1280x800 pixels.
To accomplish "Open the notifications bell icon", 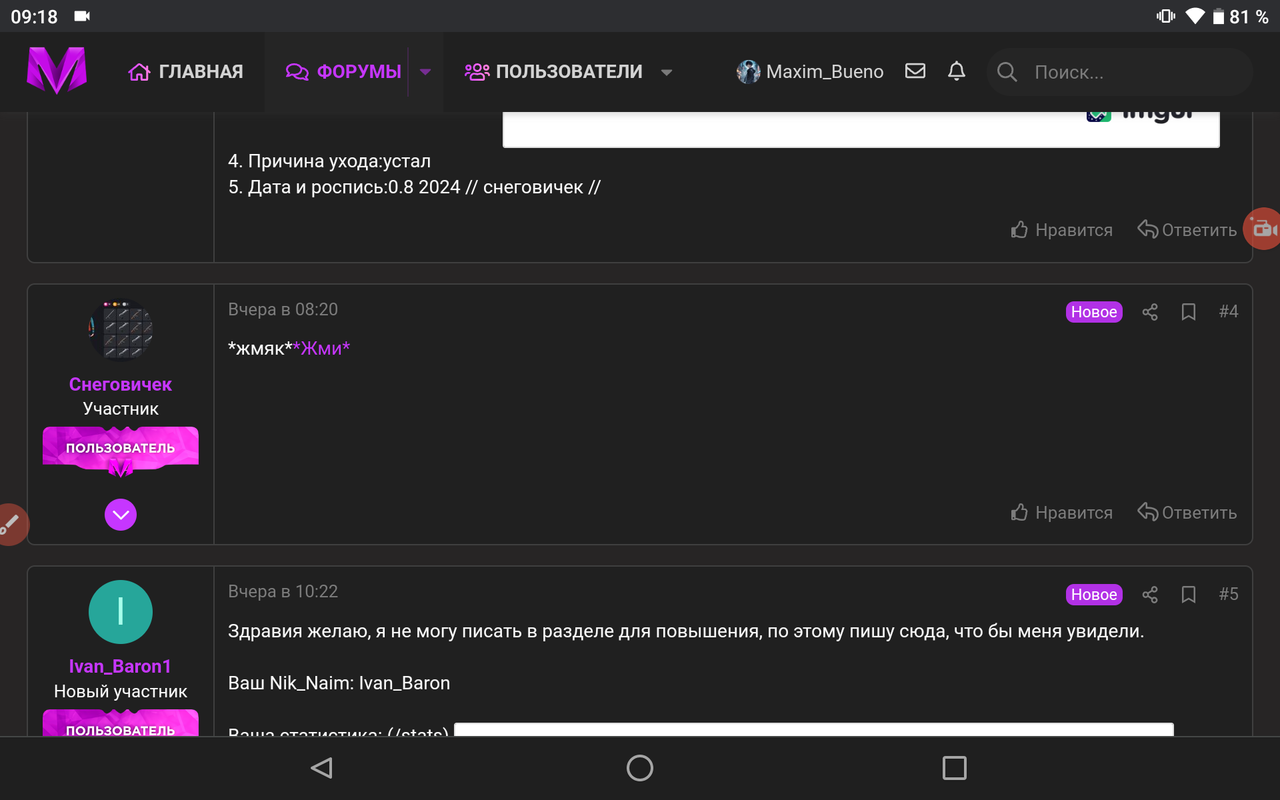I will tap(956, 71).
